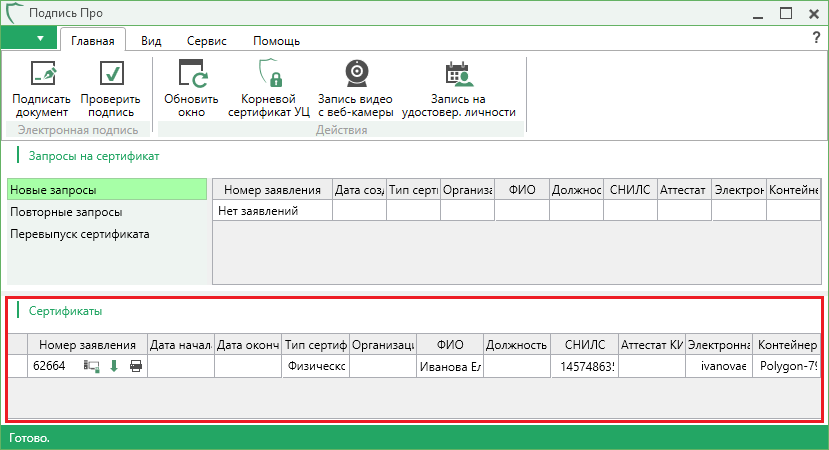Open Корневой сертификат УЦ
The image size is (829, 450).
click(x=269, y=75)
